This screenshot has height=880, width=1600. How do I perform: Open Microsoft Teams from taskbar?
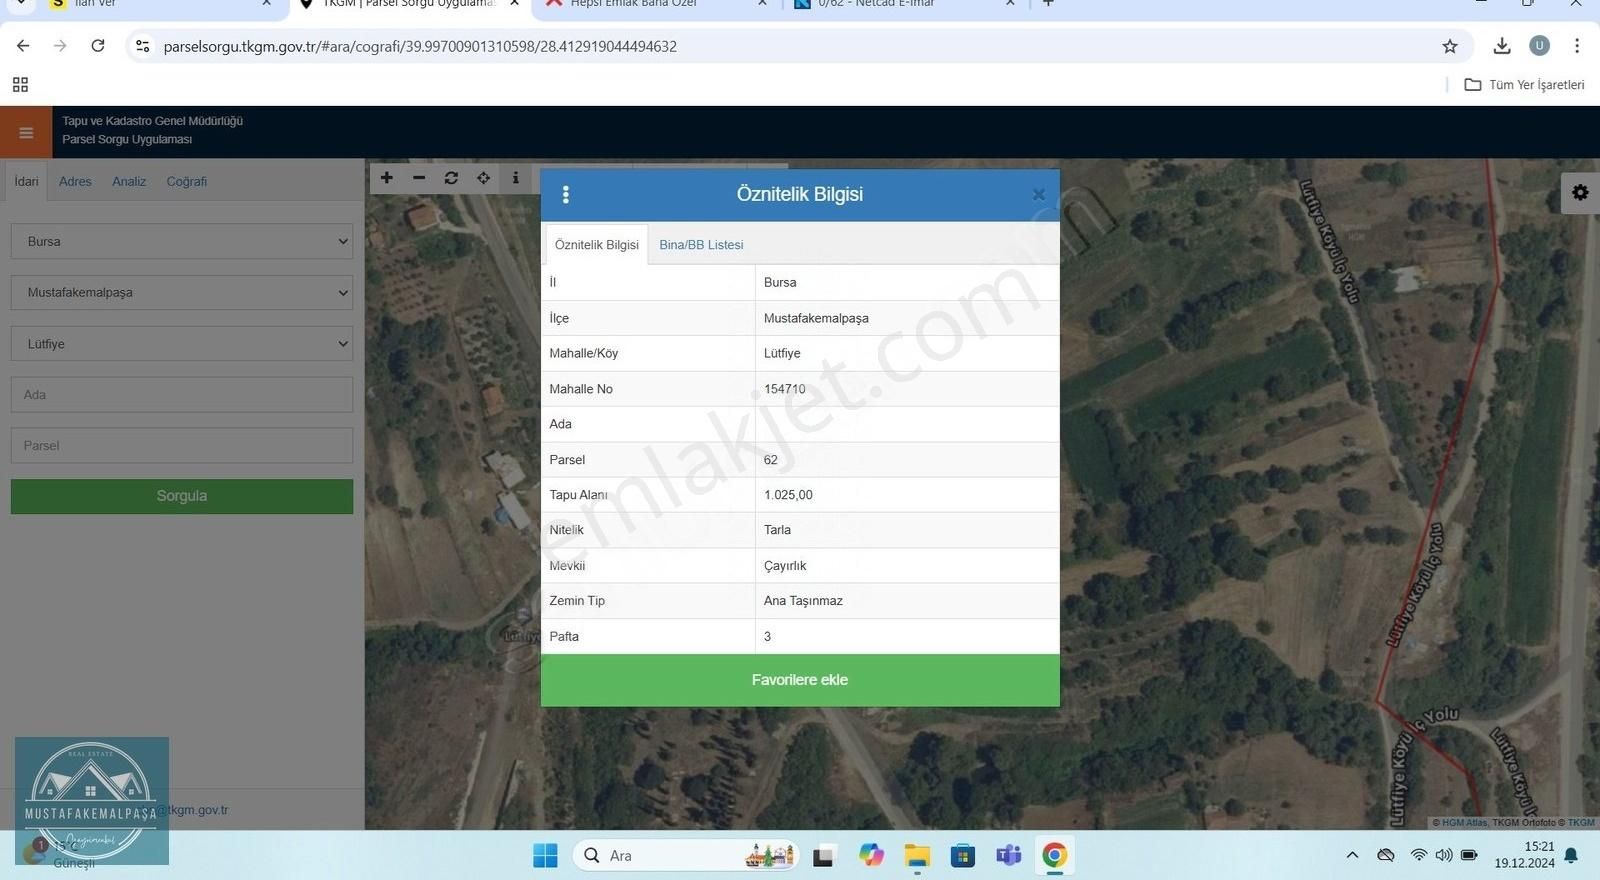[1008, 856]
